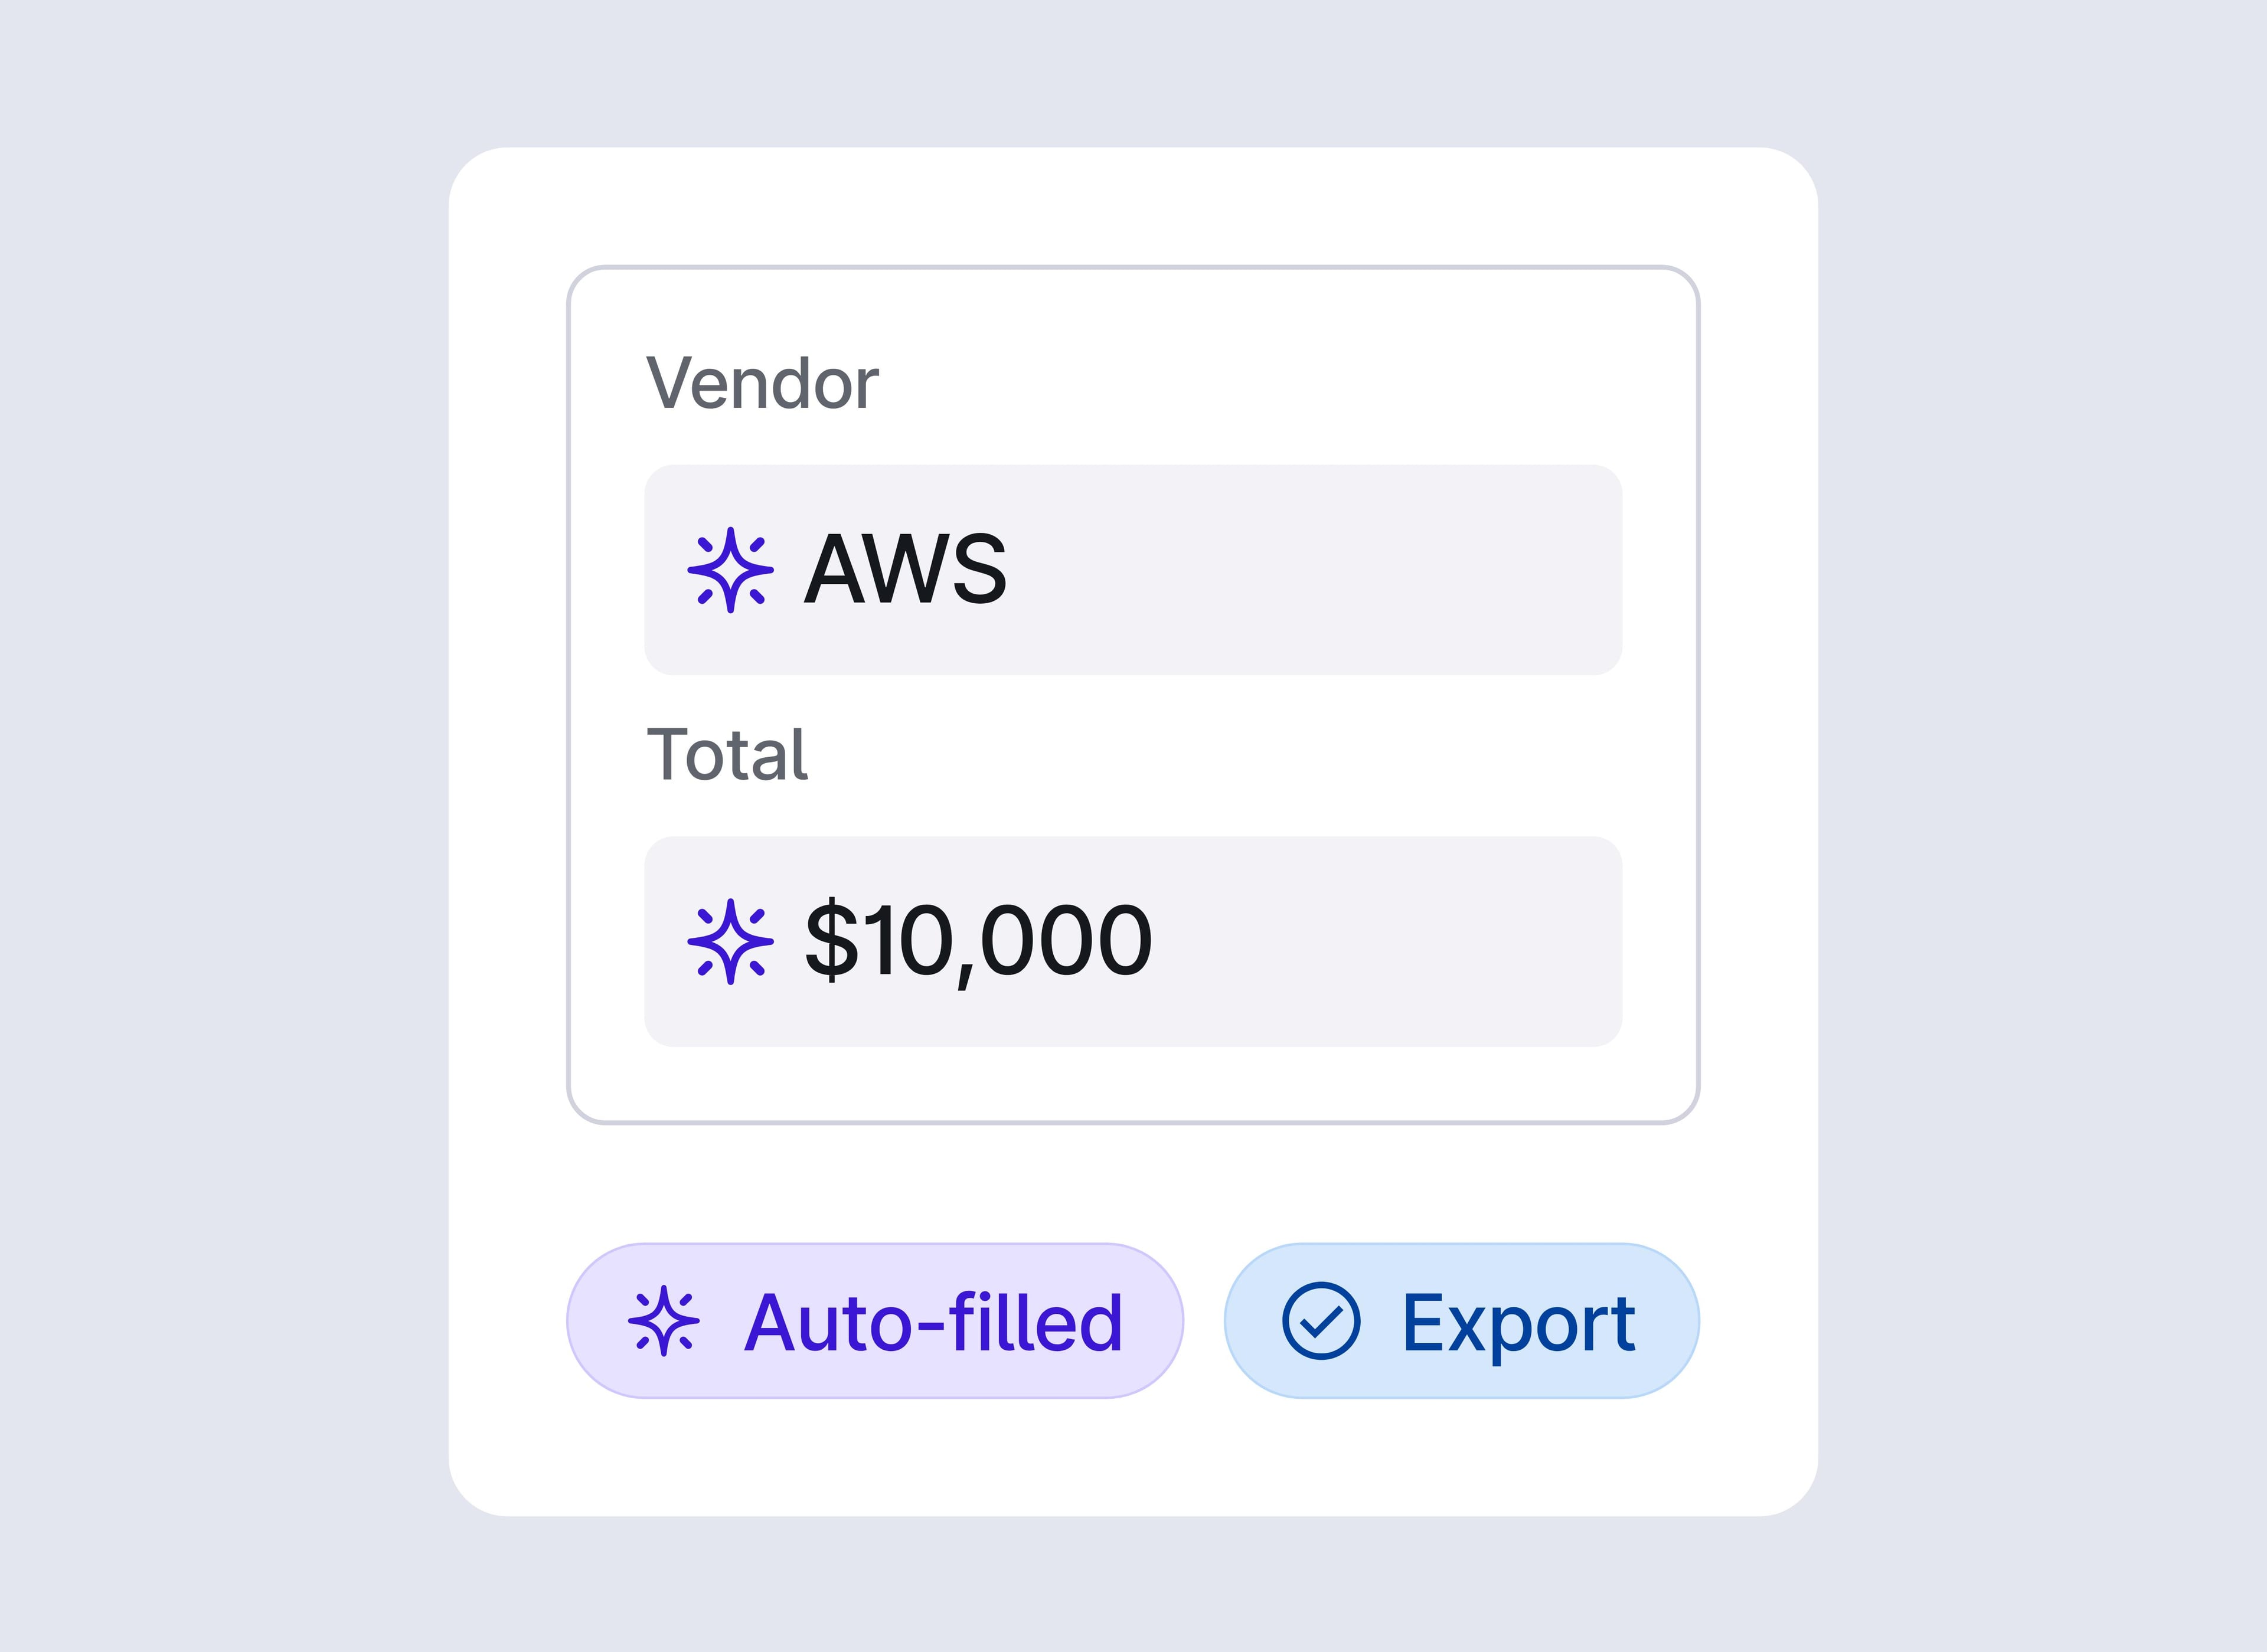Screen dimensions: 2267x1652
Task: Click the sparkle icon in Auto-filled badge
Action: click(663, 1321)
